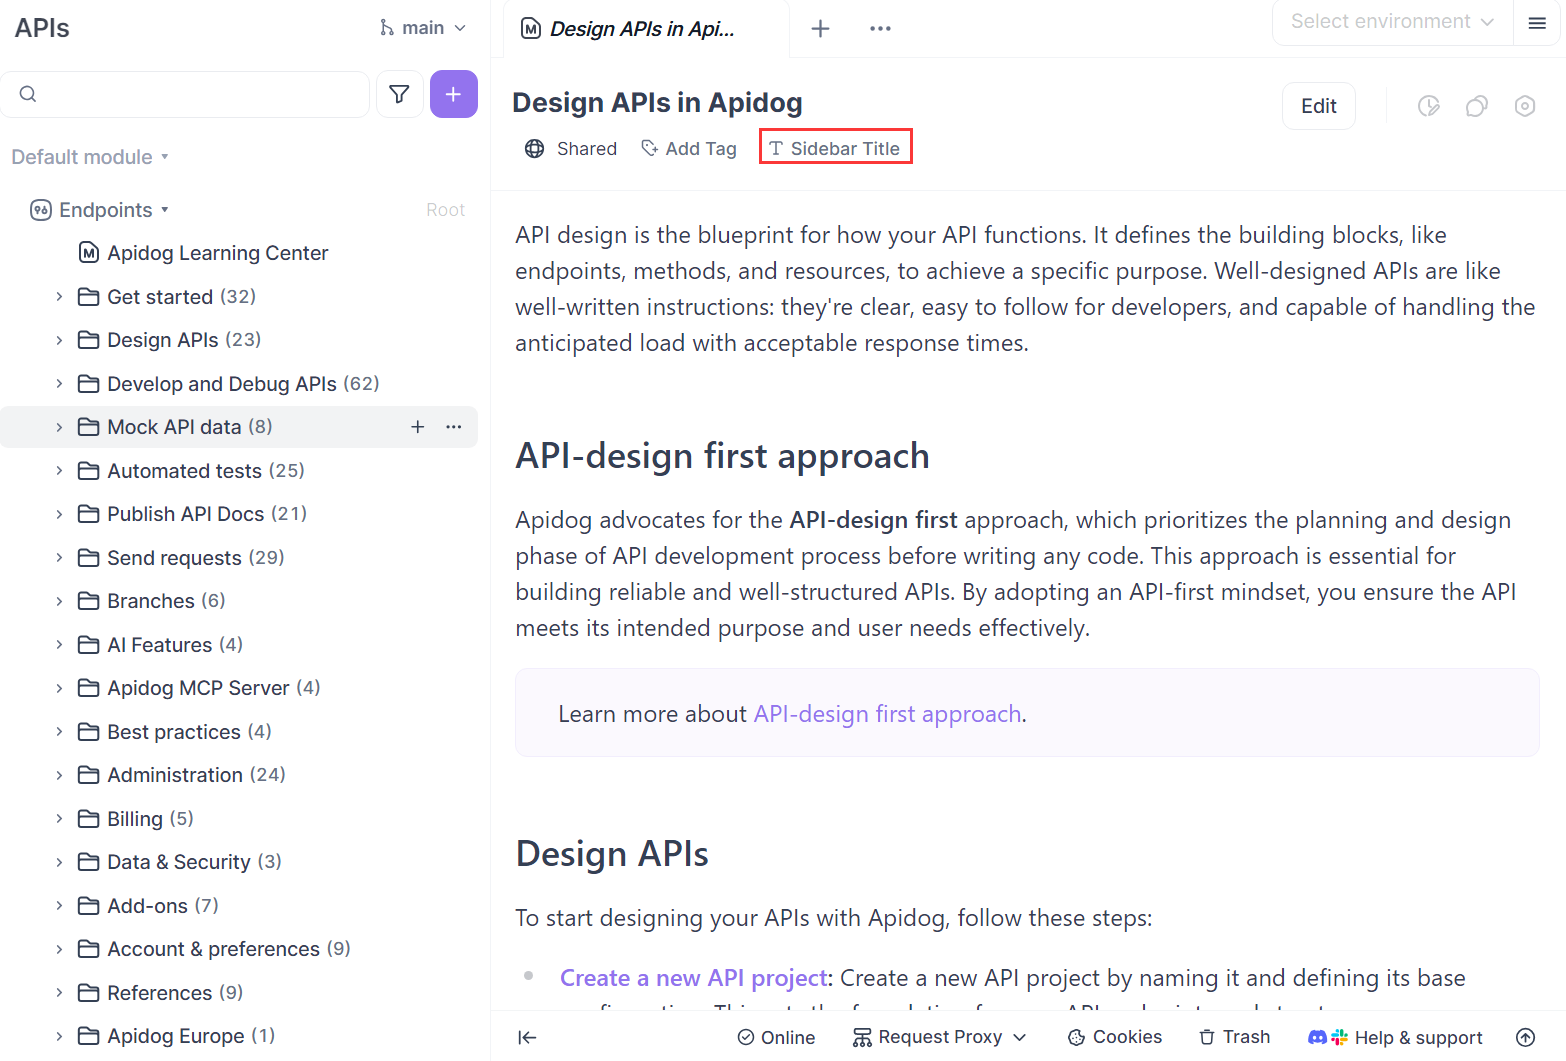Open hamburger menu at top right

(1537, 23)
